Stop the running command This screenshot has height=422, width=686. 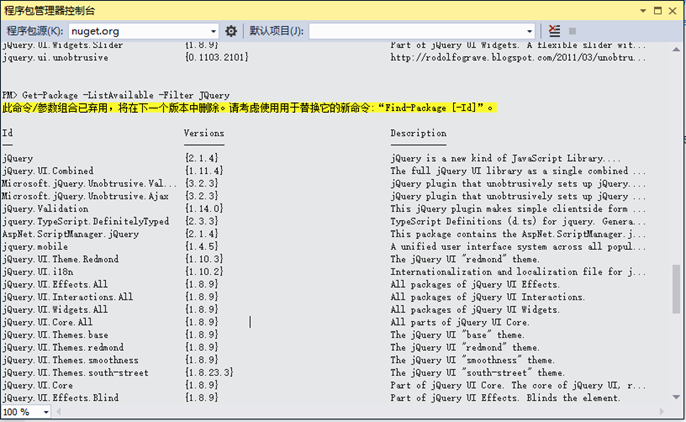coord(572,31)
